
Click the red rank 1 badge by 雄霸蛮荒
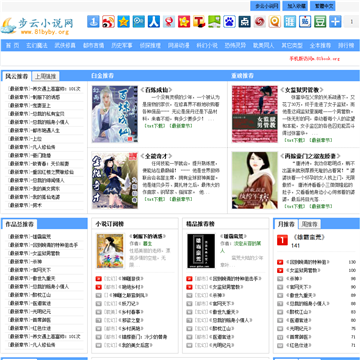pos(282,240)
